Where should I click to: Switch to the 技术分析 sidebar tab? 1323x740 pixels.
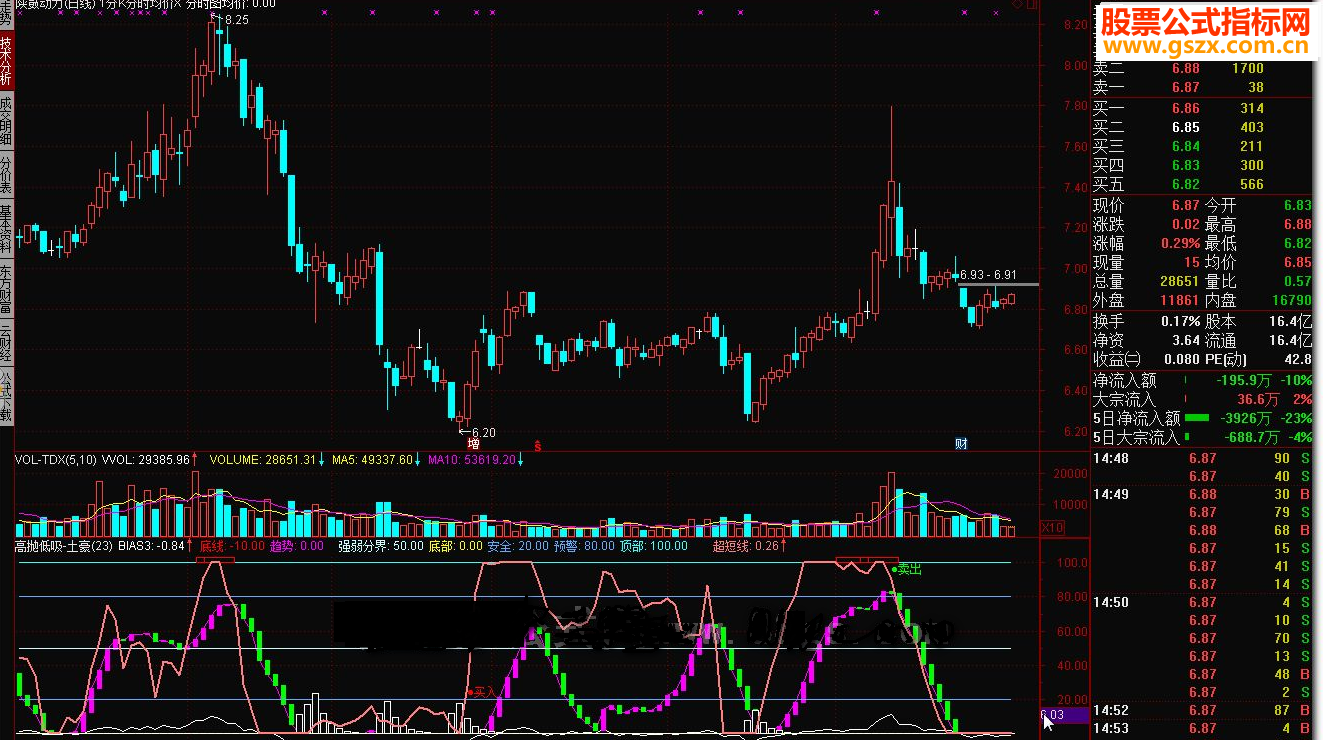(x=6, y=62)
